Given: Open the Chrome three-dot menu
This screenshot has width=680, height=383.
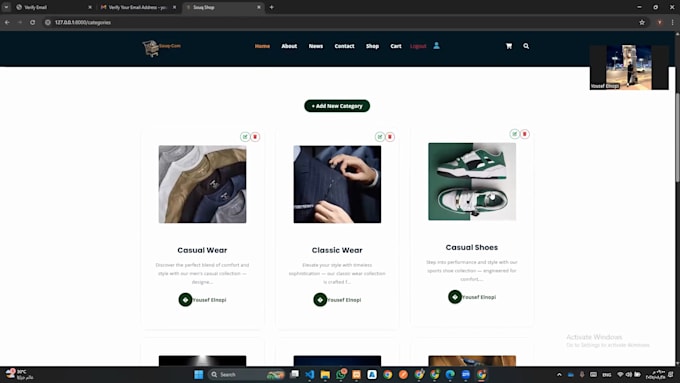Looking at the screenshot, I should [672, 22].
